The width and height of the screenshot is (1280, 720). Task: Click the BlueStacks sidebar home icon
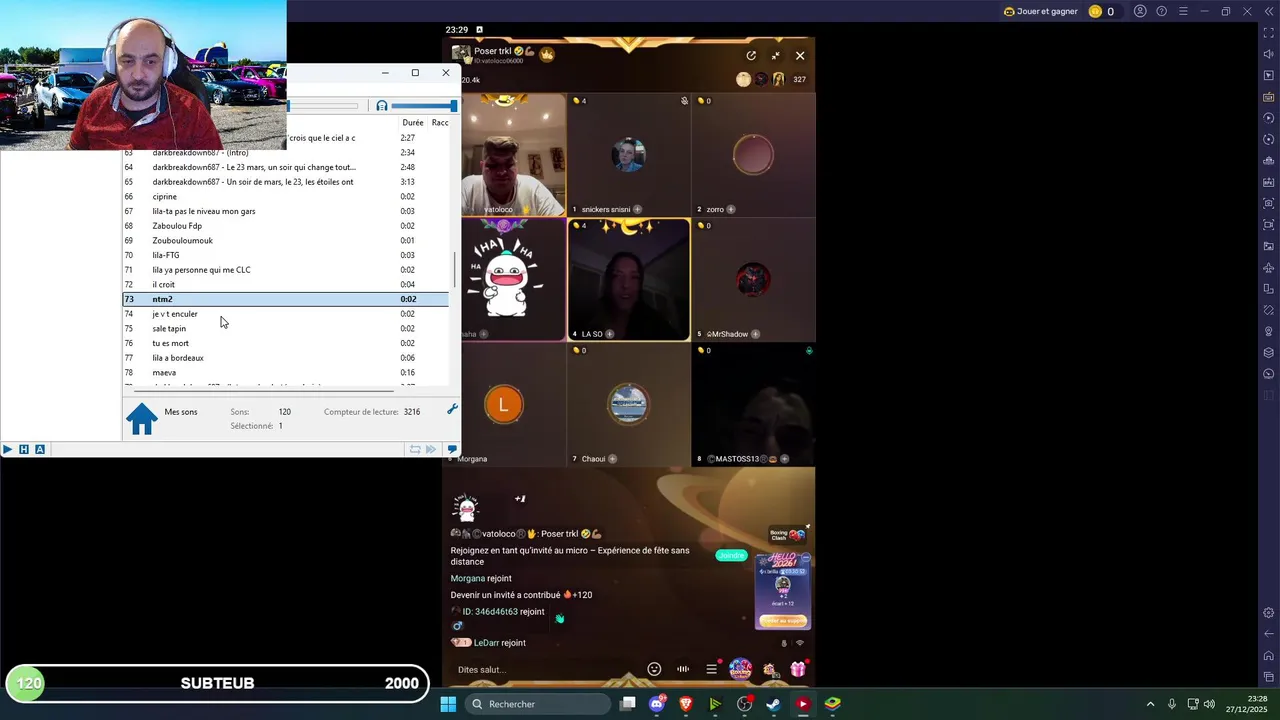[x=1269, y=655]
